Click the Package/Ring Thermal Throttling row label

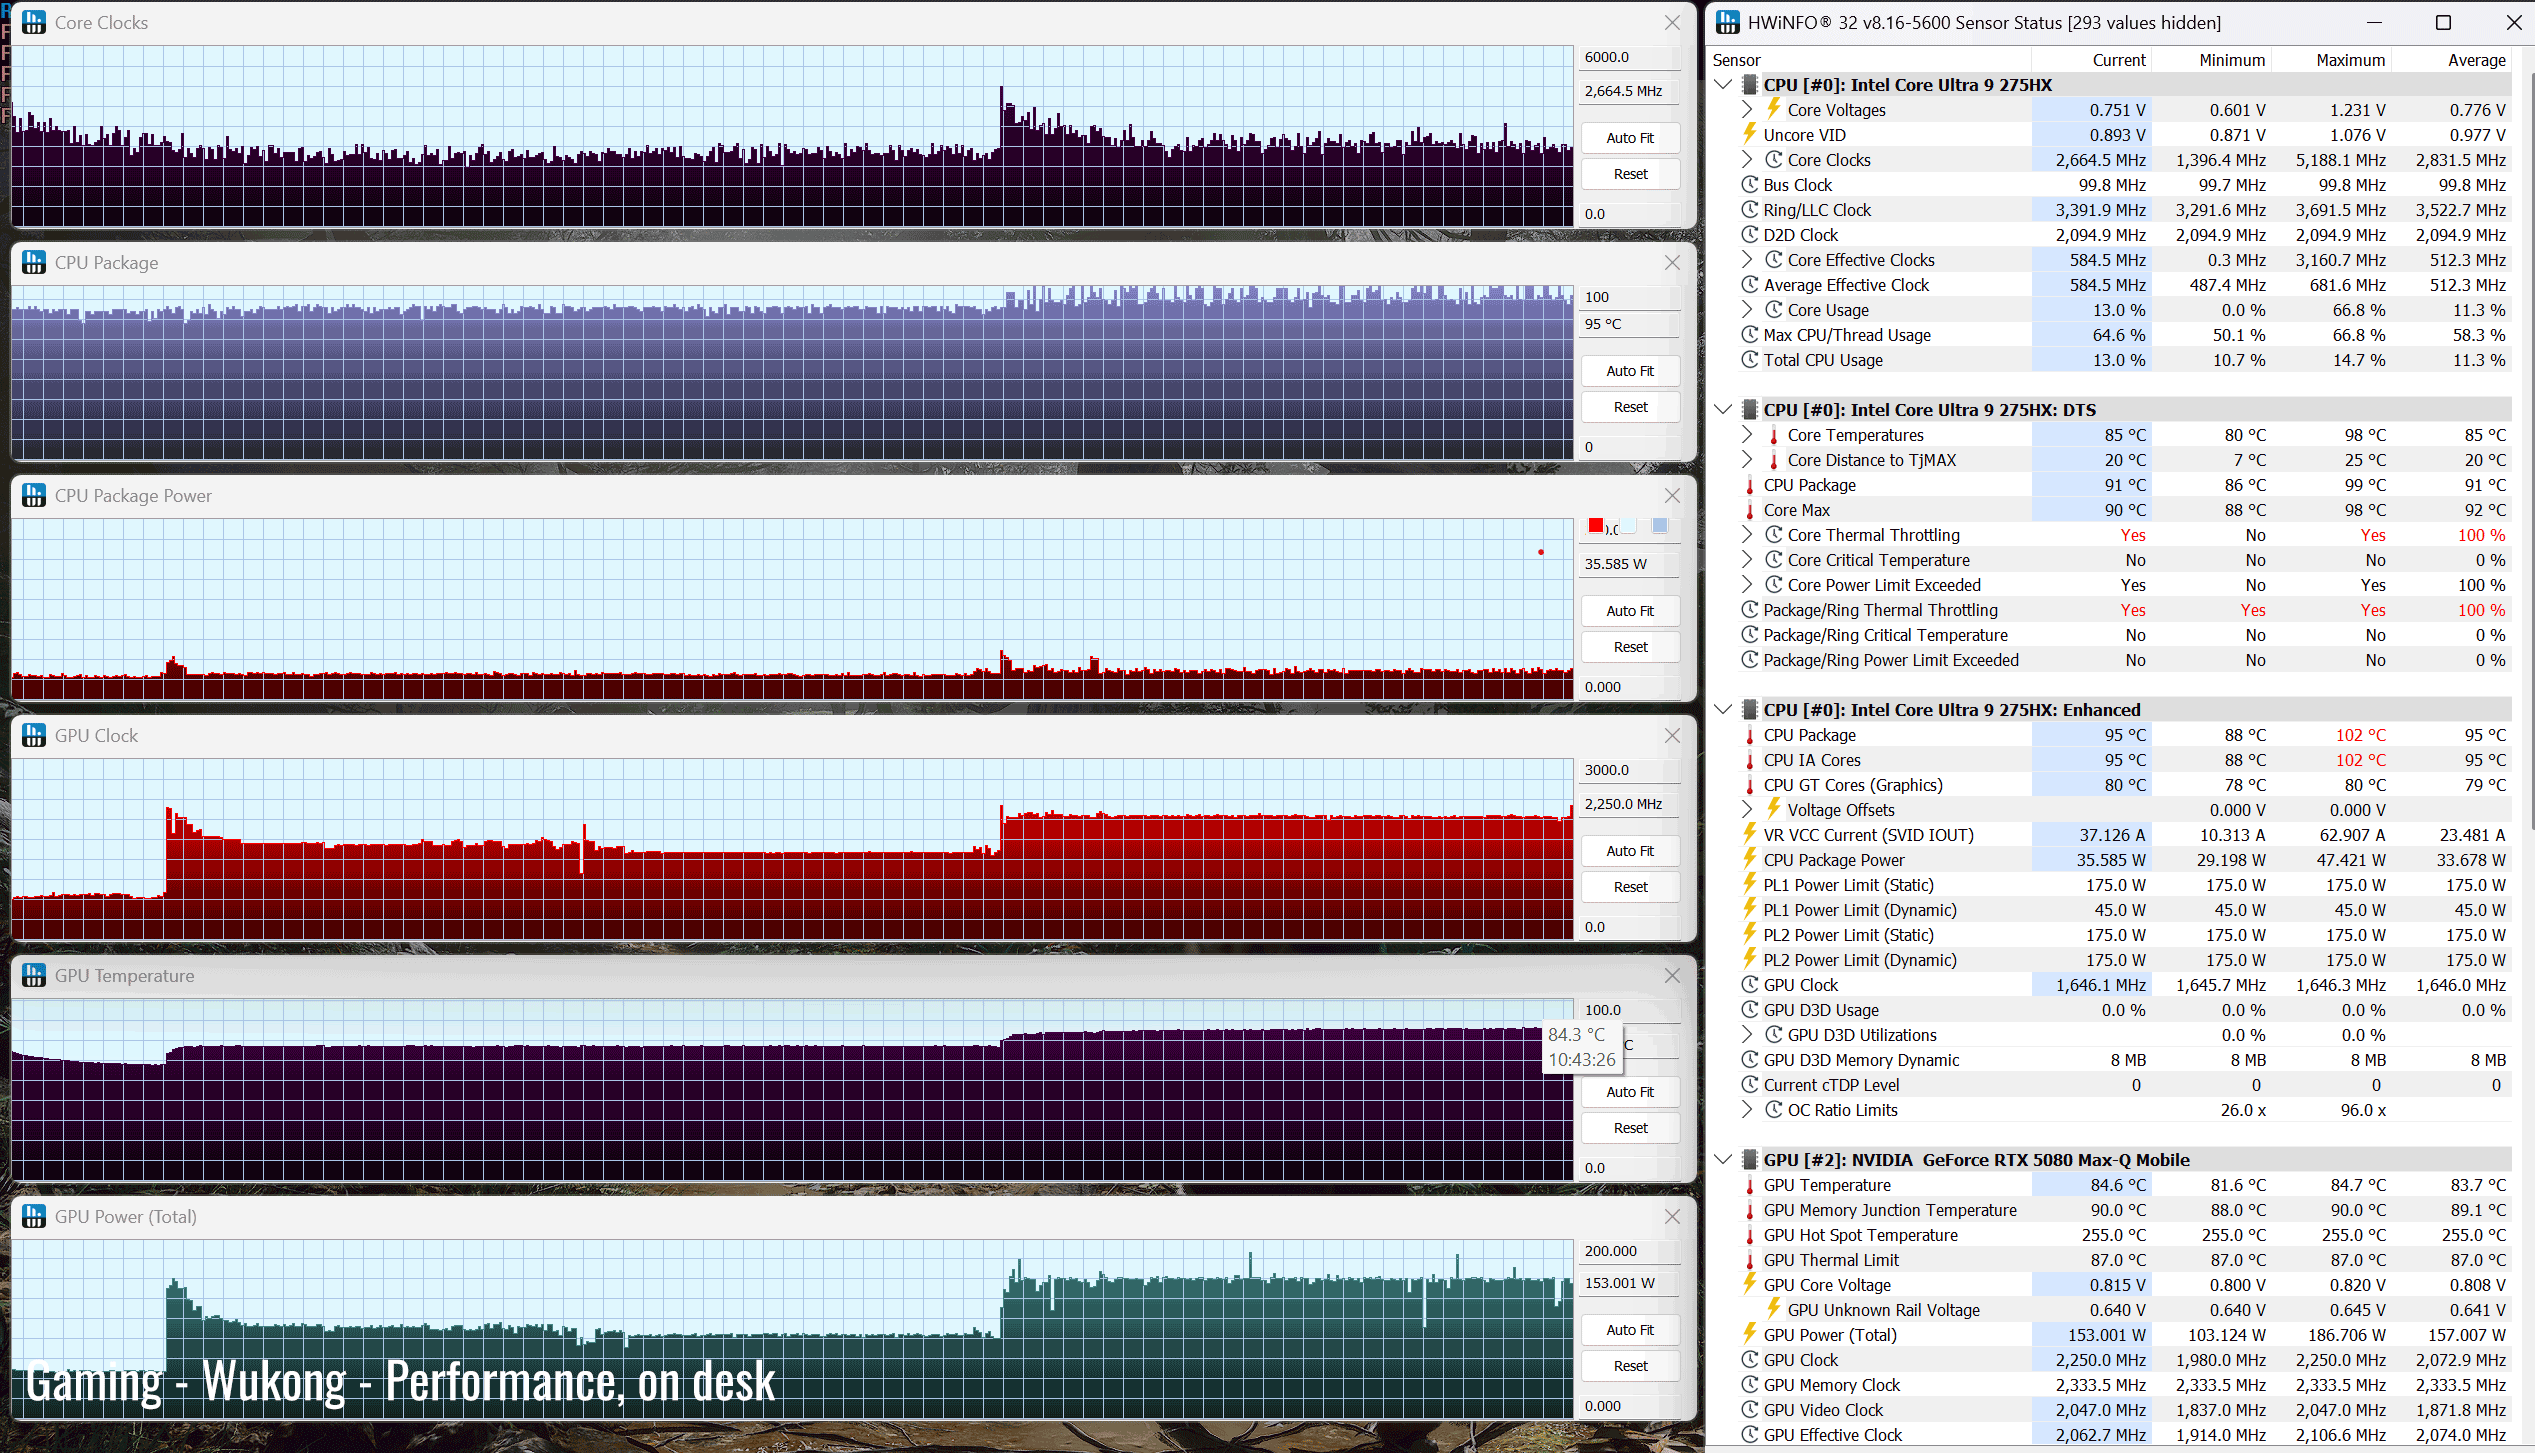[x=1880, y=610]
